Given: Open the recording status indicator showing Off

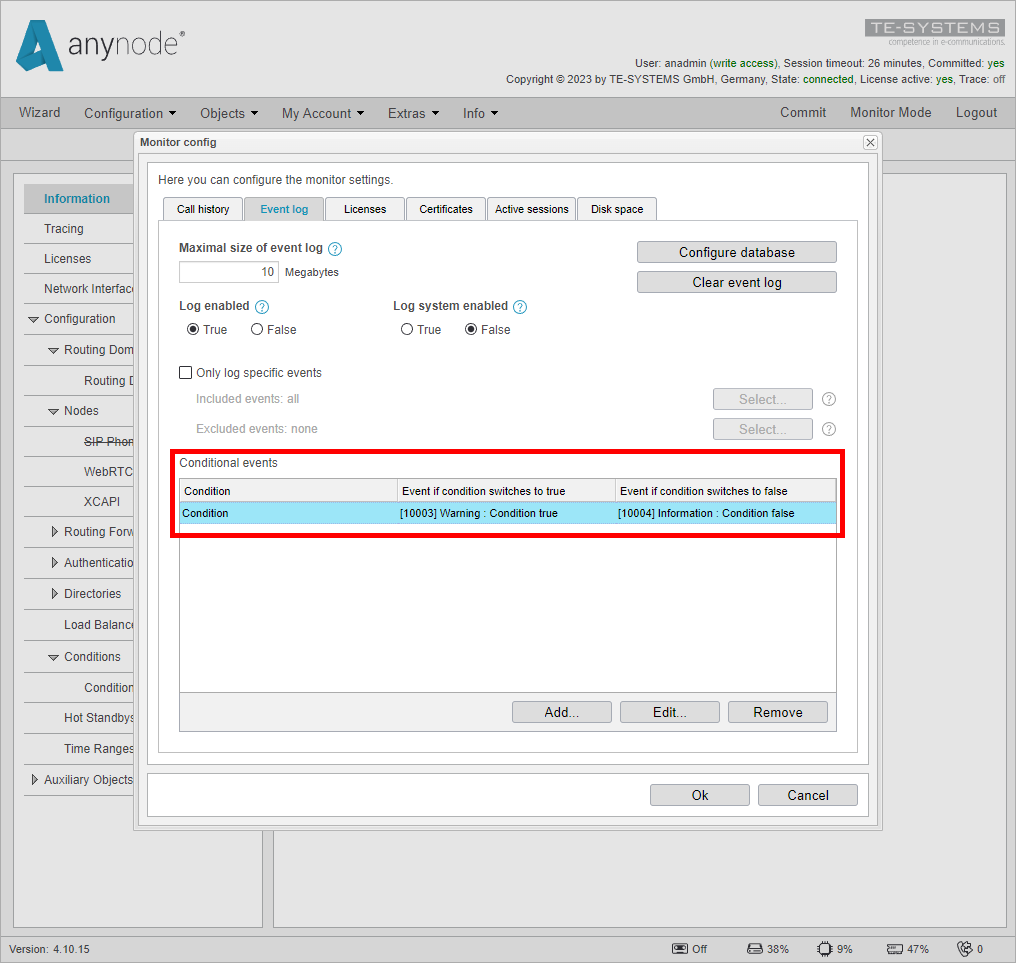Looking at the screenshot, I should tap(690, 948).
